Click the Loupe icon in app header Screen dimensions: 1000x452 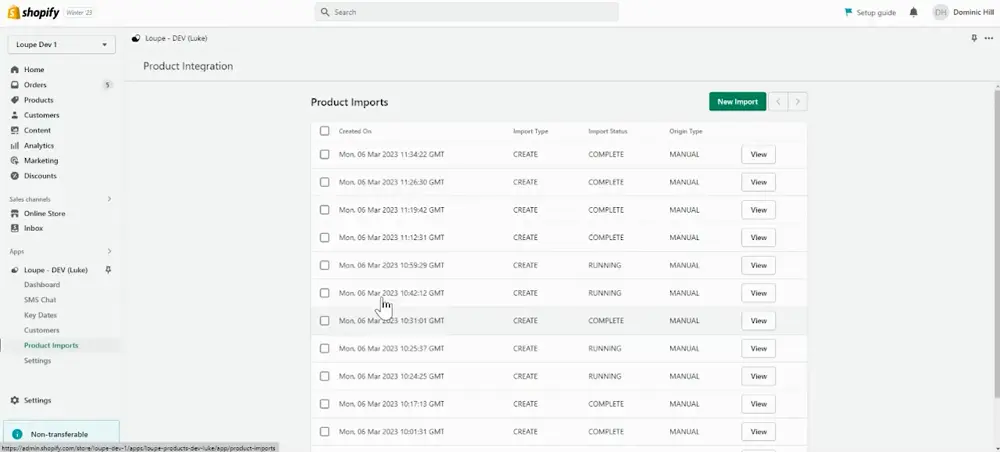(x=136, y=38)
